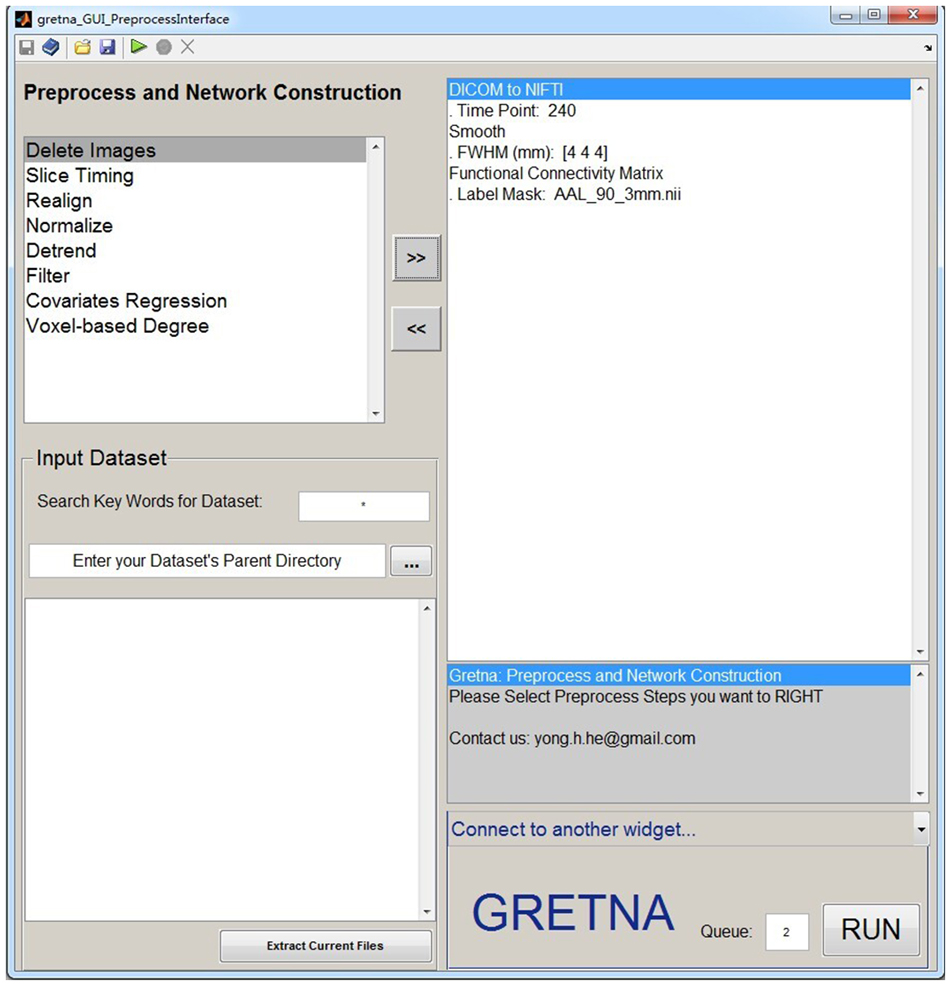Browse for directory with the ... button
950x985 pixels.
(411, 561)
